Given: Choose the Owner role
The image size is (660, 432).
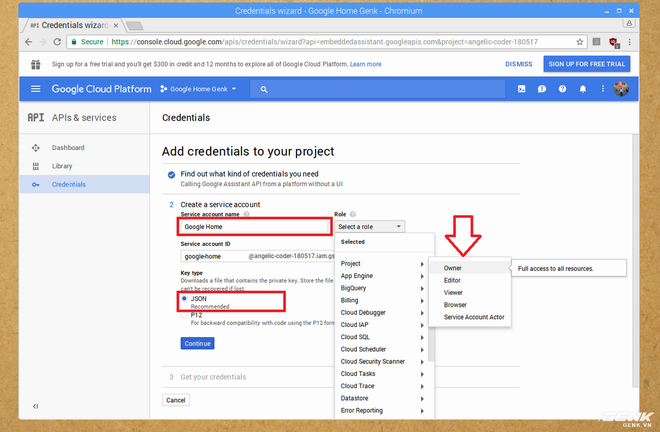Looking at the screenshot, I should 470,268.
